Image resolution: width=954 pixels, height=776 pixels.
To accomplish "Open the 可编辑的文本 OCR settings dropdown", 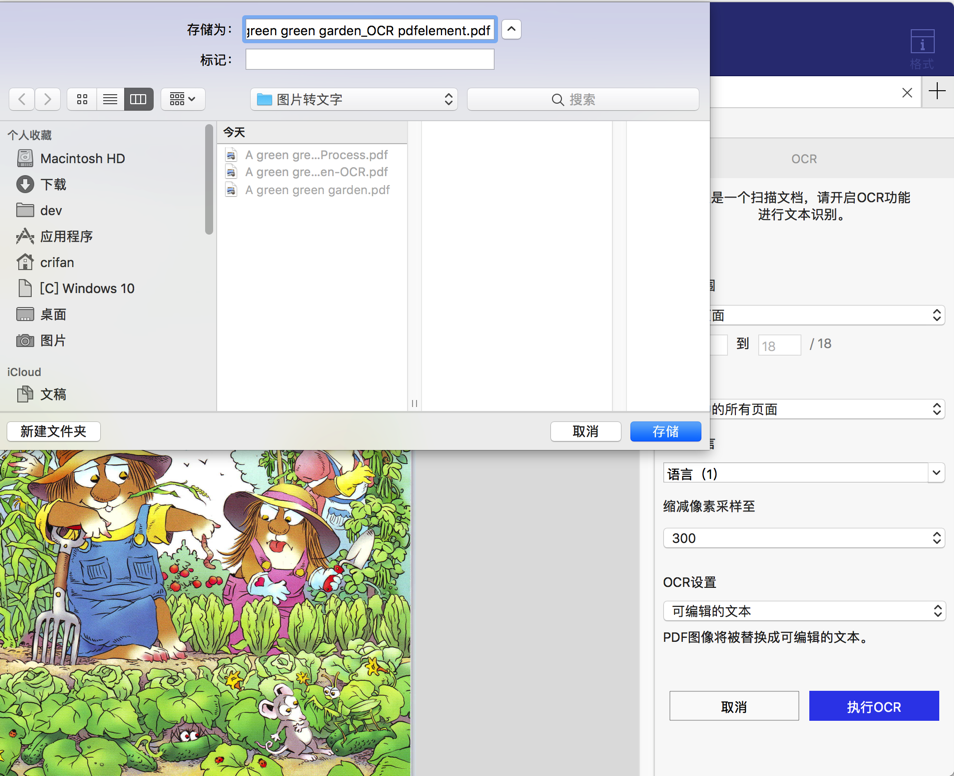I will (804, 610).
